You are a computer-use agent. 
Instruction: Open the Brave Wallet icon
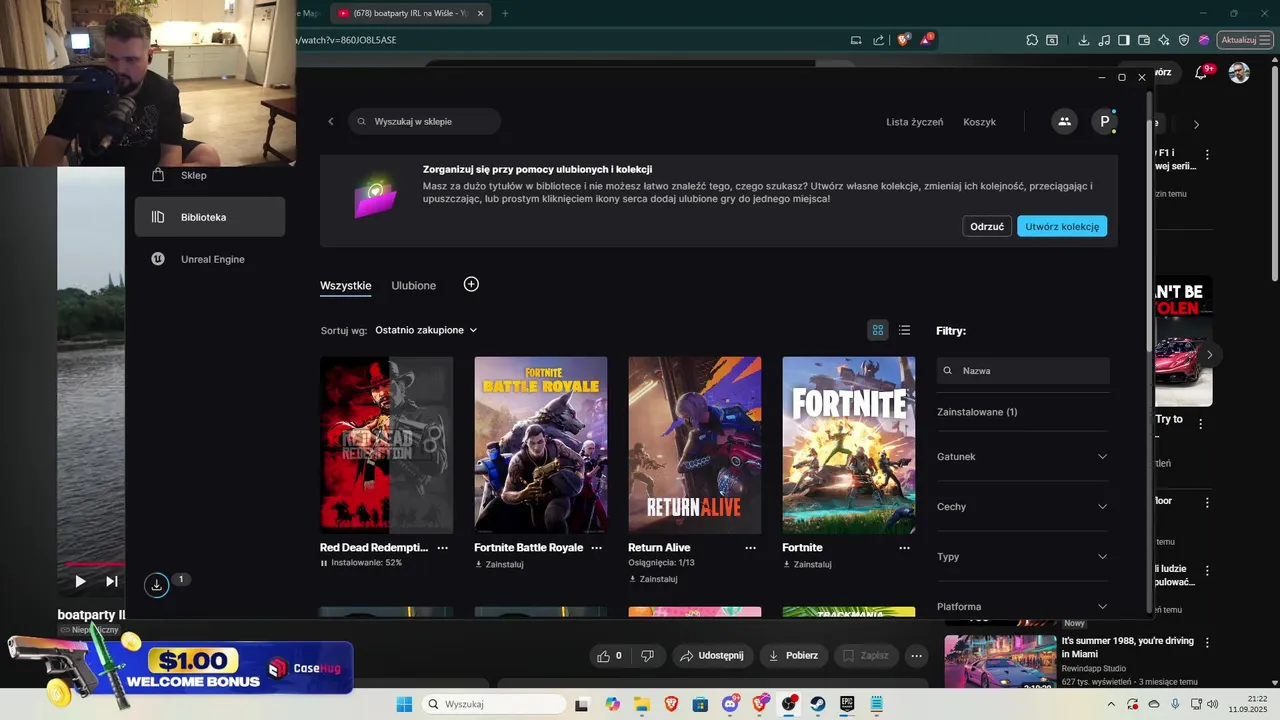click(1144, 40)
